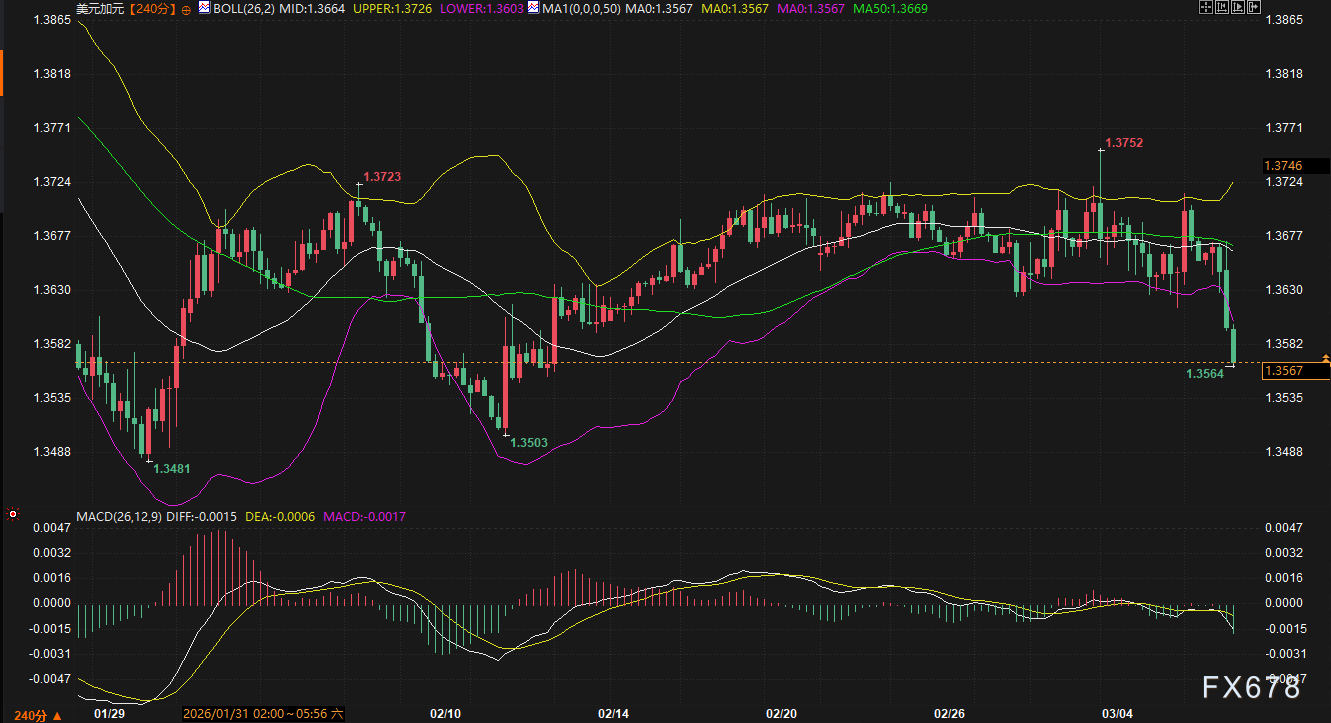Click the 1.3723 peak price annotation

(x=381, y=176)
